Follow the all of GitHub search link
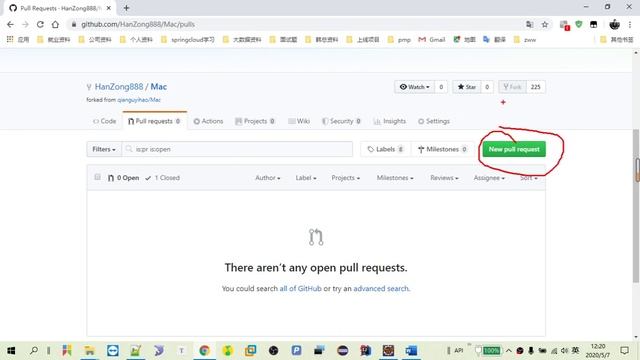The width and height of the screenshot is (640, 360). click(x=300, y=289)
